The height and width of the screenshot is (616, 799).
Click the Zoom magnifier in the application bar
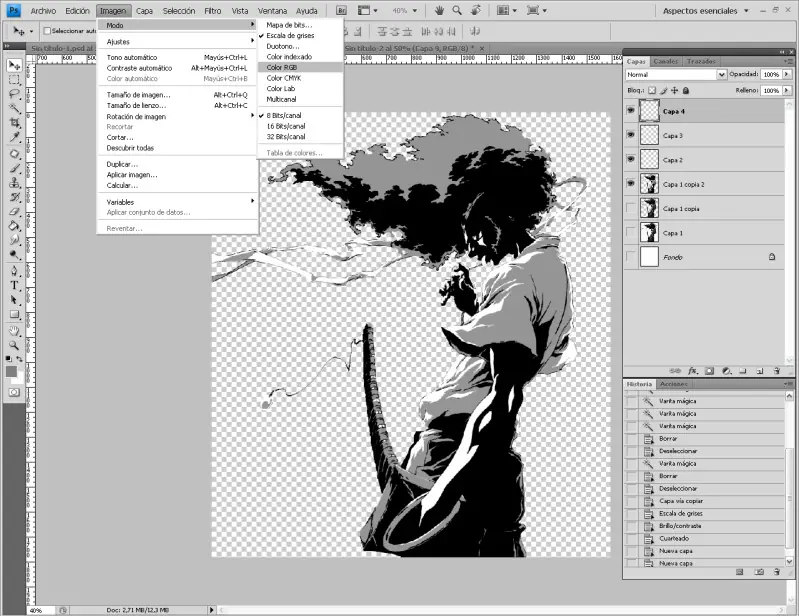tap(457, 10)
